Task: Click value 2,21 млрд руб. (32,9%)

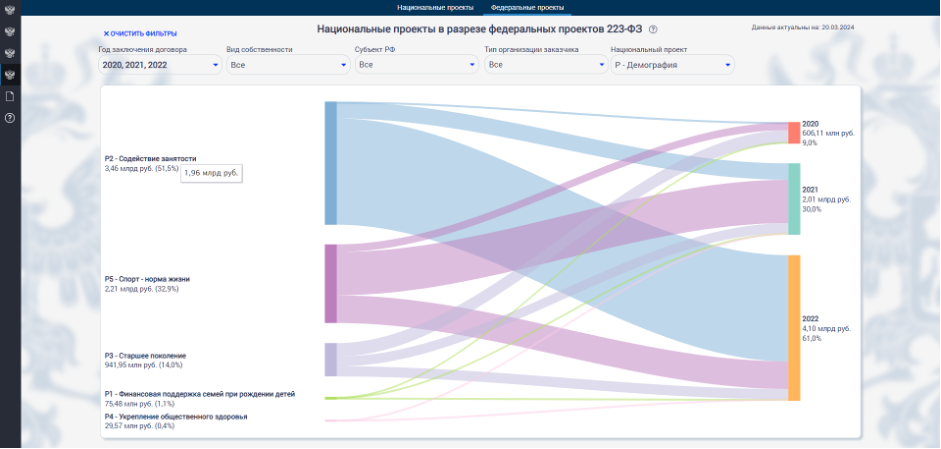Action: point(142,289)
